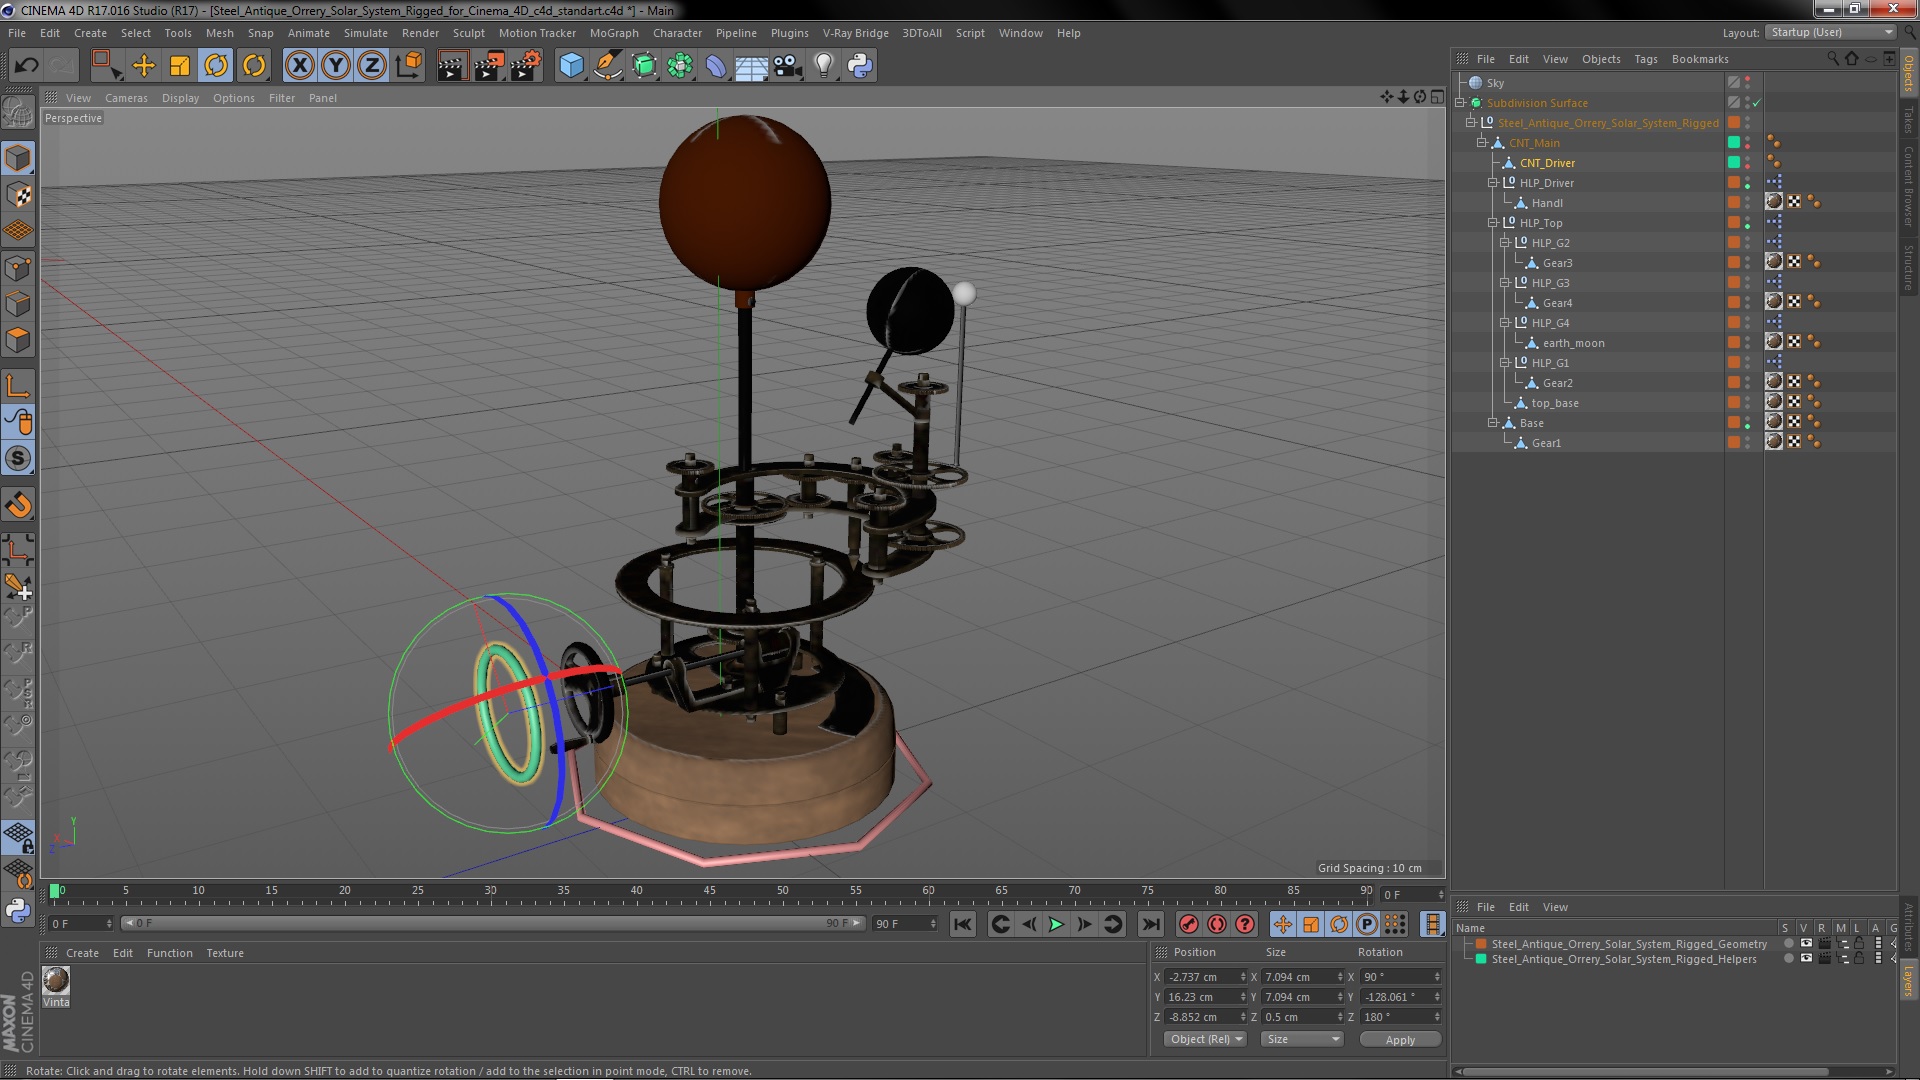1920x1080 pixels.
Task: Switch to Texture mode
Action: 18,195
